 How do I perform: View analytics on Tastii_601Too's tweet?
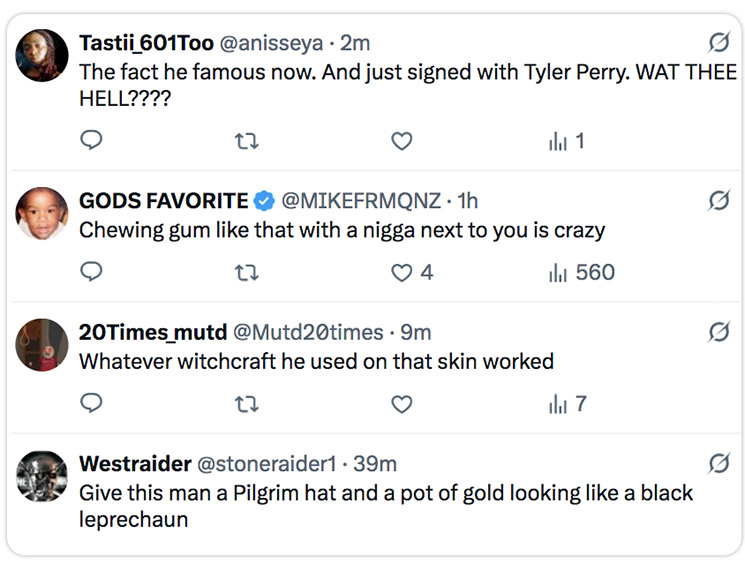point(566,141)
